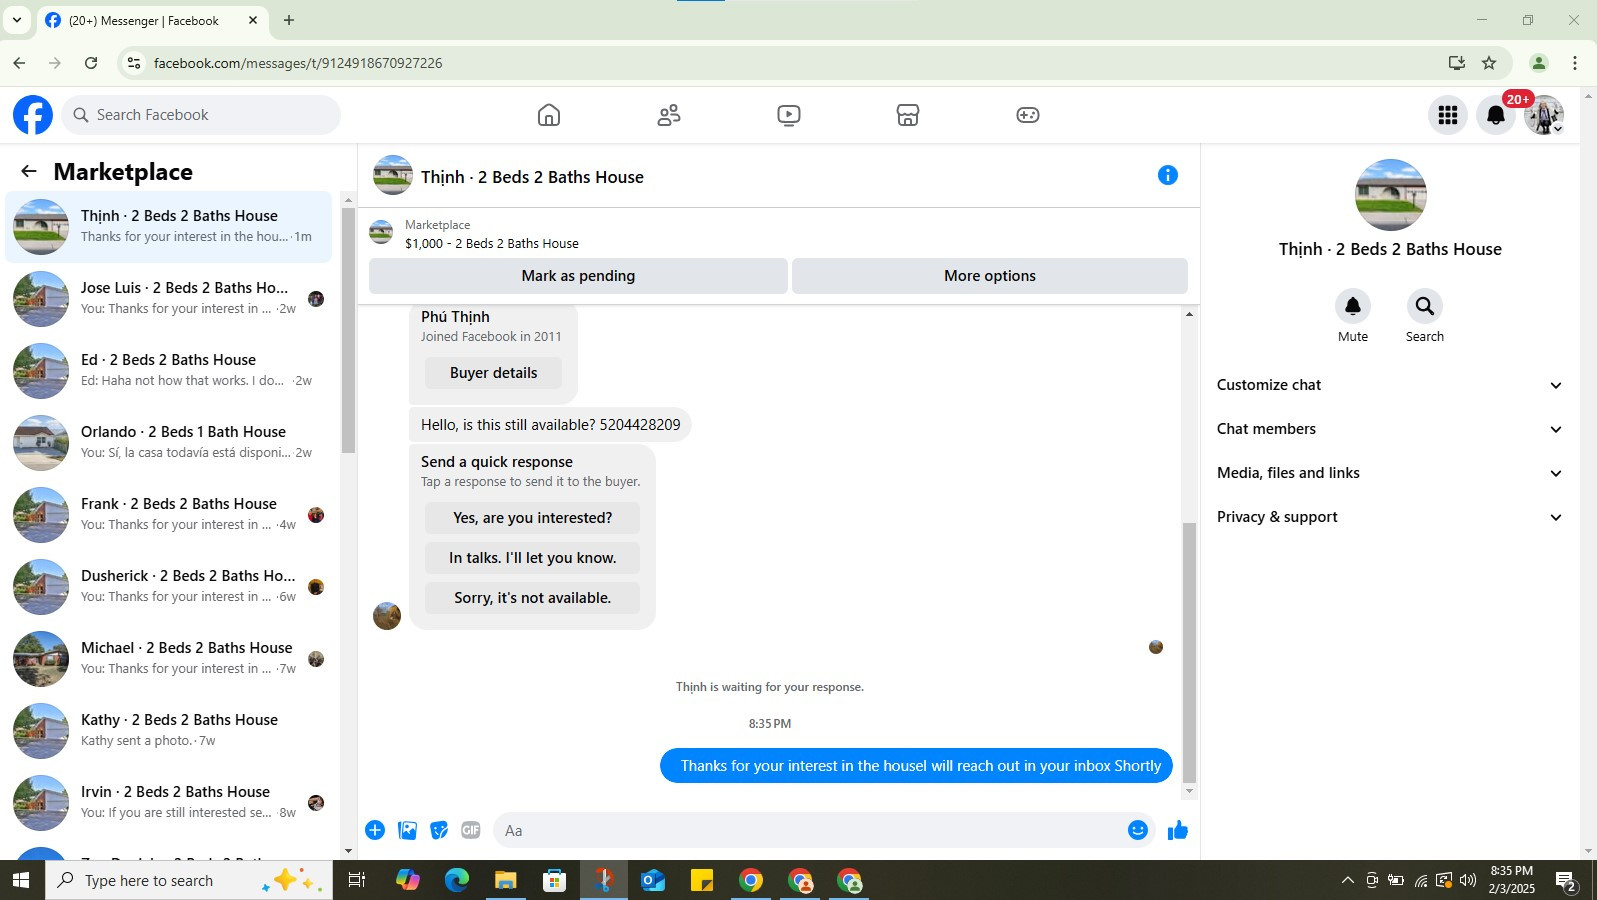Open the Windows Start button
Image resolution: width=1597 pixels, height=900 pixels.
click(21, 880)
